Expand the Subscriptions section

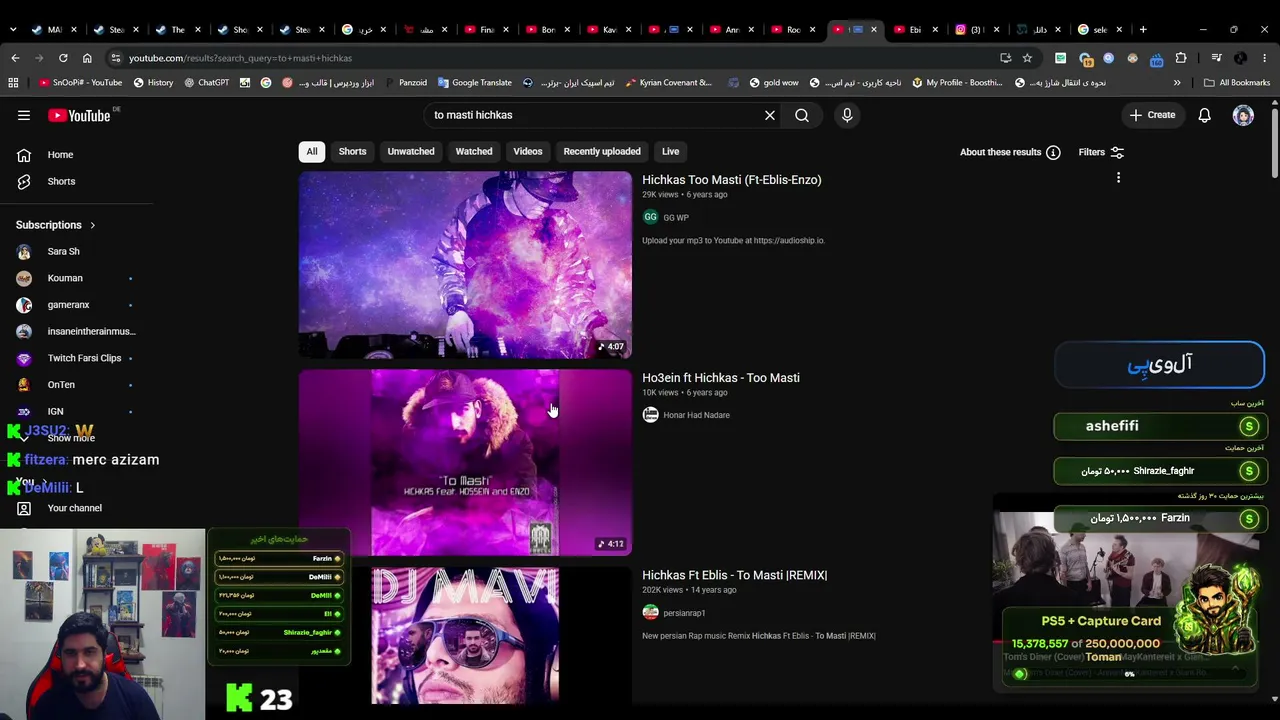pyautogui.click(x=56, y=225)
